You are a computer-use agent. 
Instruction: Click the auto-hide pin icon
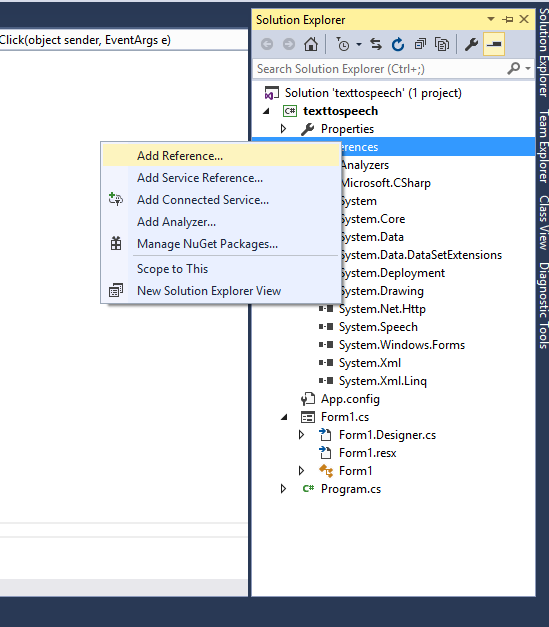click(507, 19)
